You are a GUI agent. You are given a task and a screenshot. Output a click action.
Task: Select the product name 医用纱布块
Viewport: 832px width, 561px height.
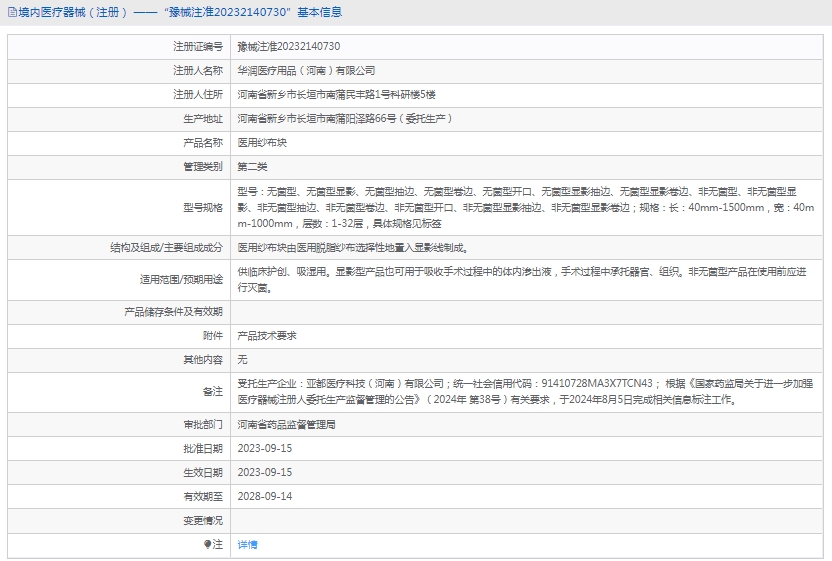262,143
